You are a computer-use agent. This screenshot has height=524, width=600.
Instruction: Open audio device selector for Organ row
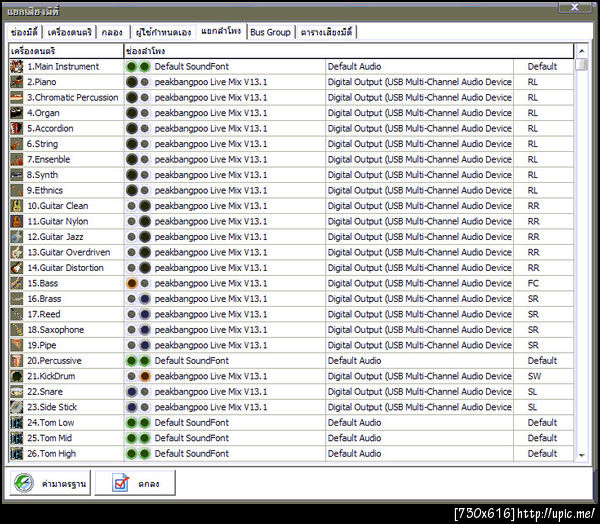[419, 113]
